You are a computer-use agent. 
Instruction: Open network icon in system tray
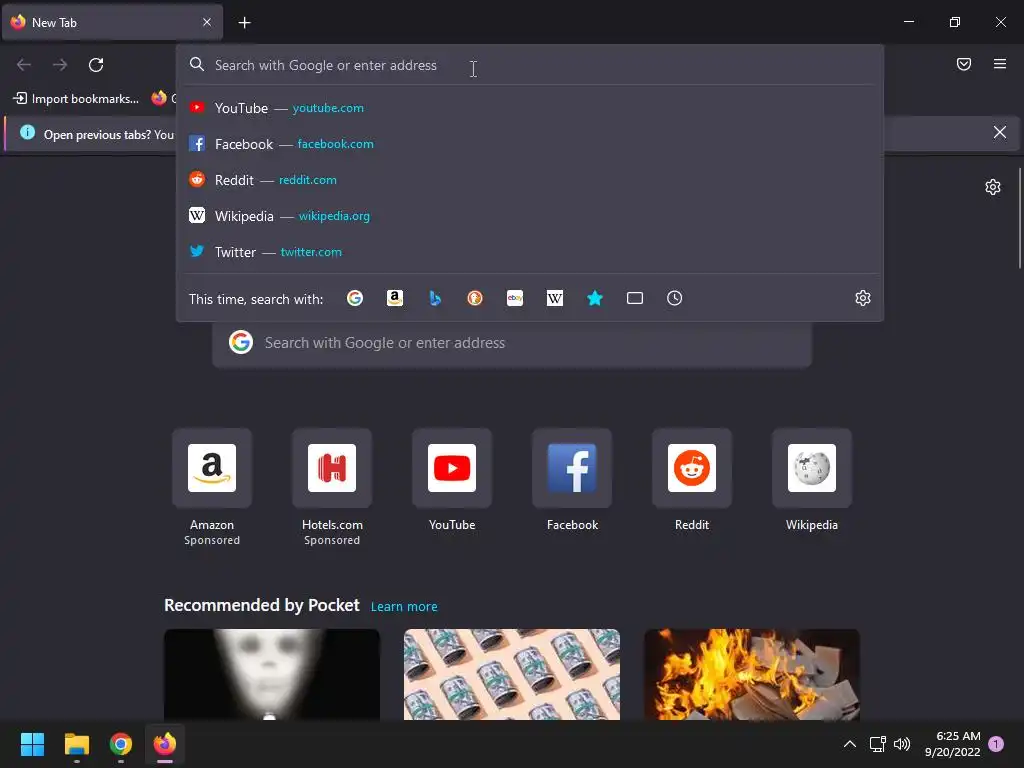(878, 744)
